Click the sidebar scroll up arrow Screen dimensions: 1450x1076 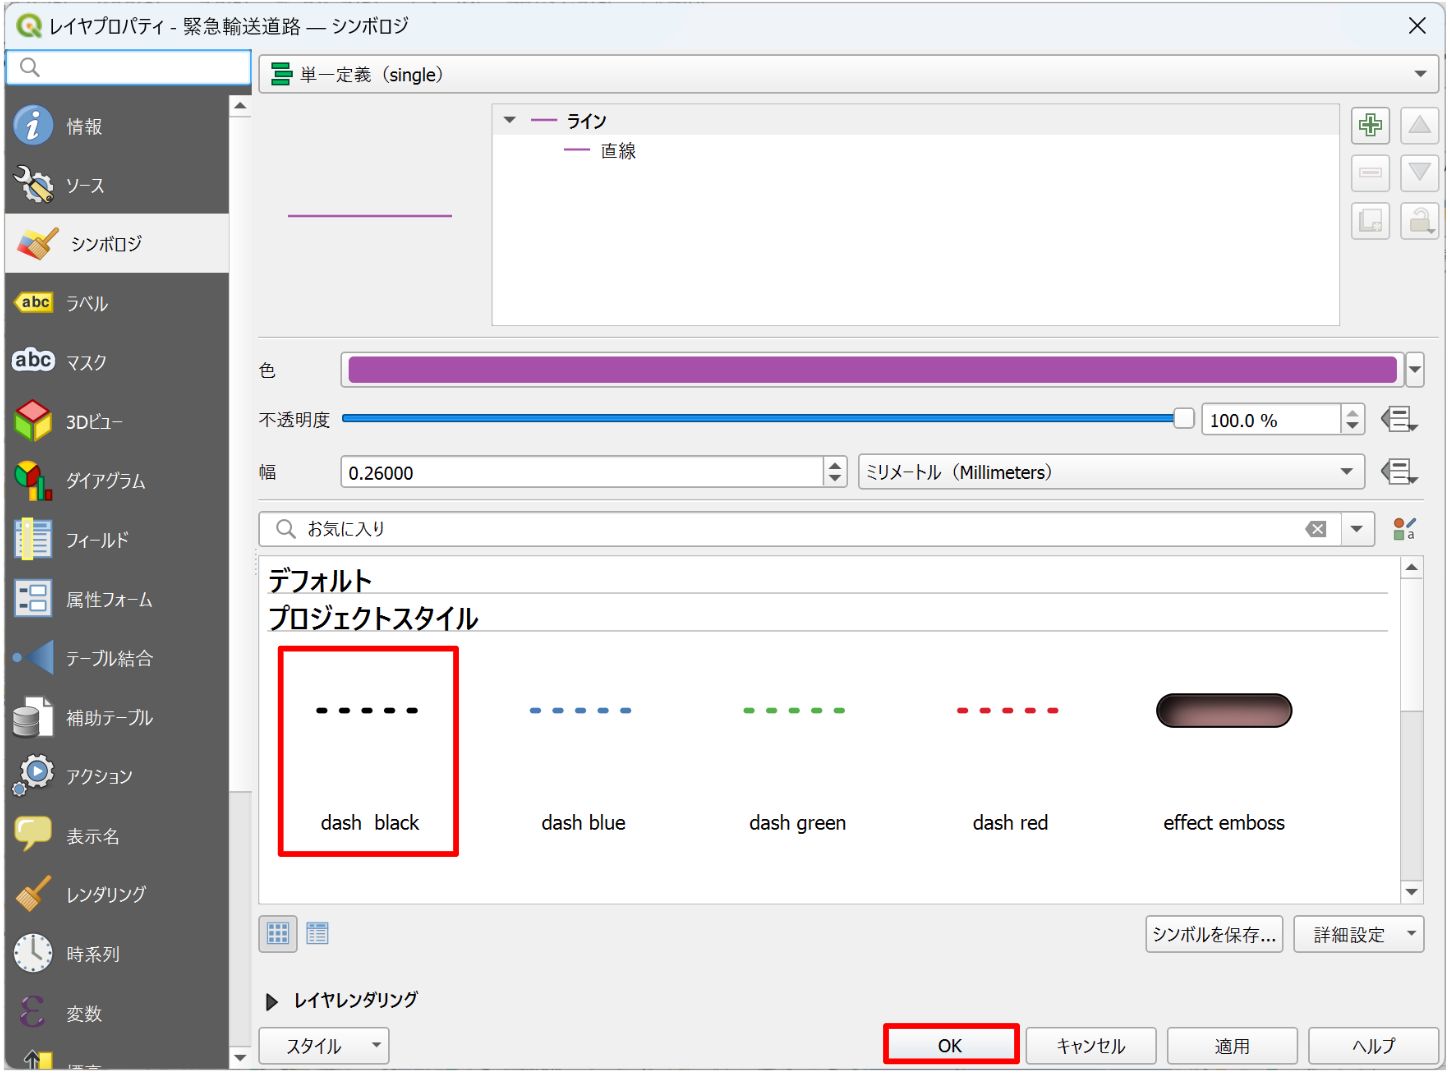coord(240,106)
